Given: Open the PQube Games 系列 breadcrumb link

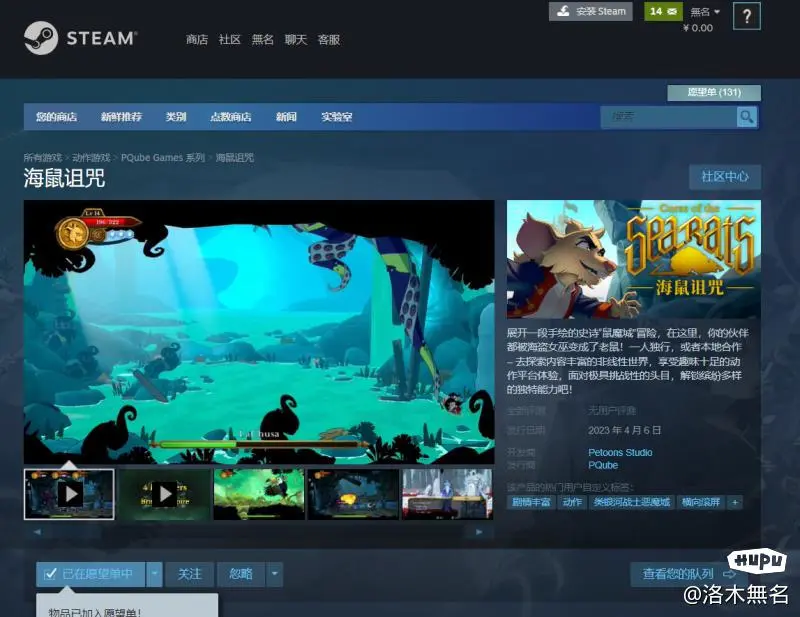Looking at the screenshot, I should click(x=163, y=157).
